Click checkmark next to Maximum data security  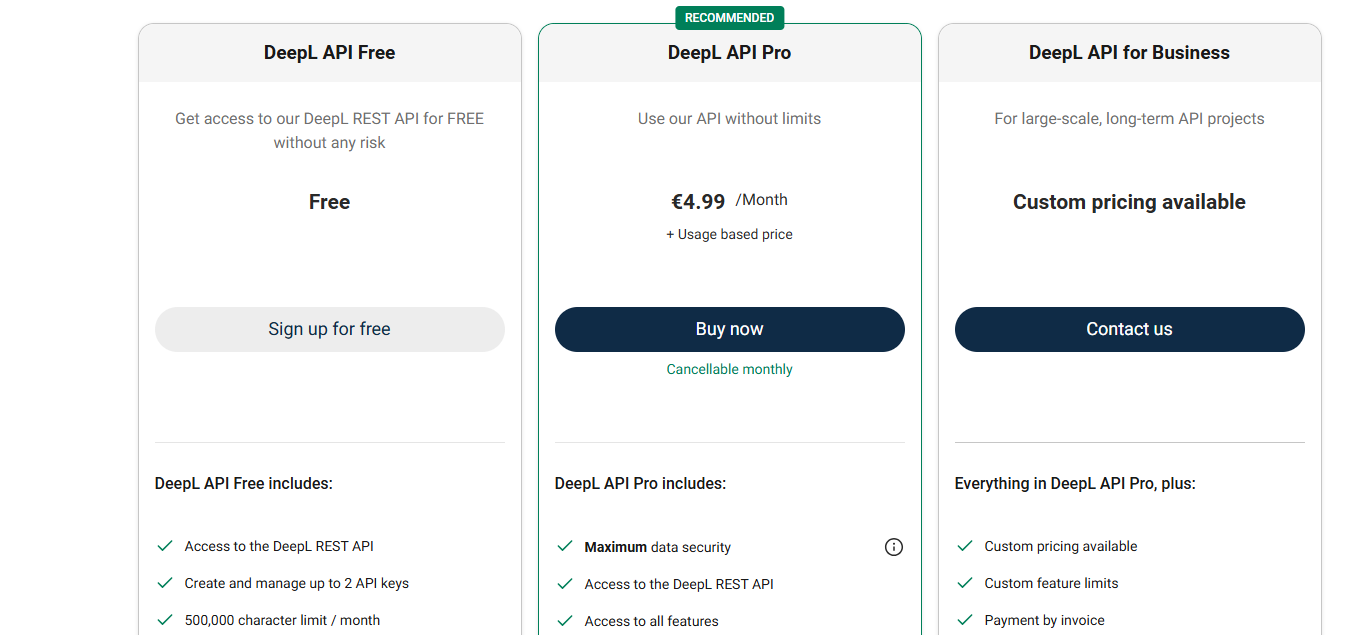(565, 547)
